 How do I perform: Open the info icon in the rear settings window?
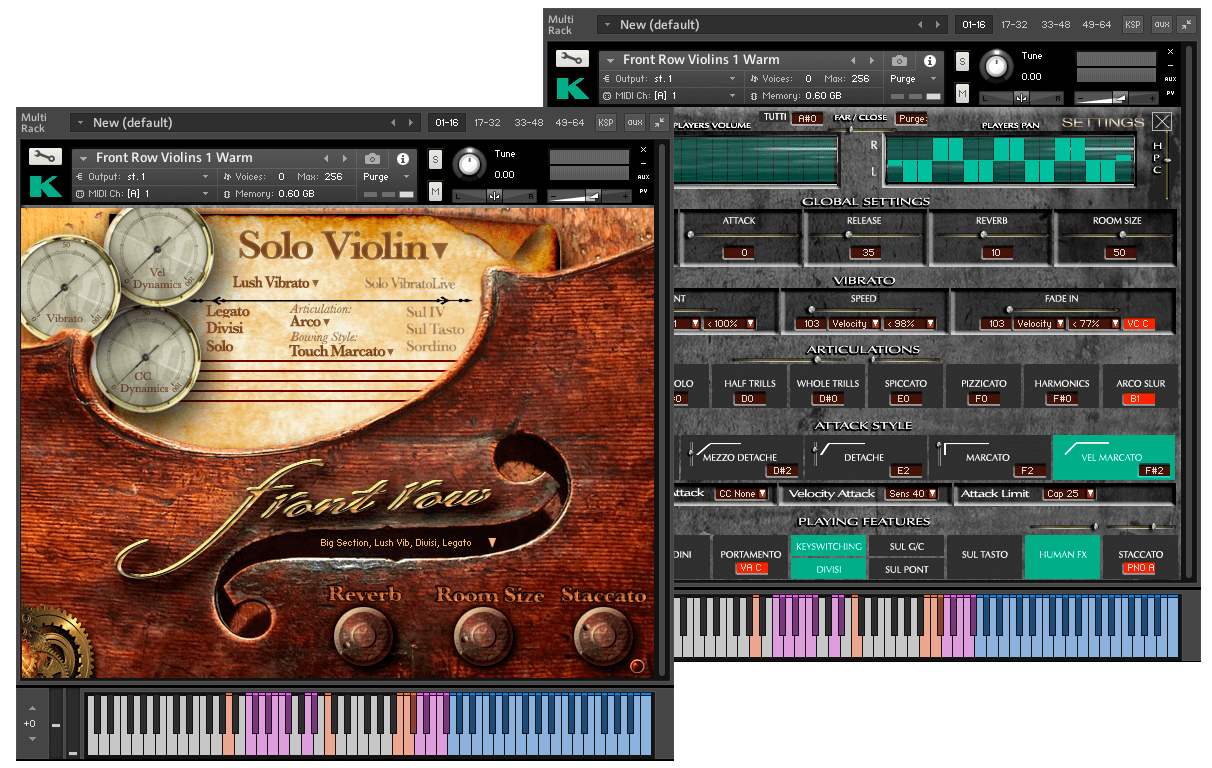(929, 60)
